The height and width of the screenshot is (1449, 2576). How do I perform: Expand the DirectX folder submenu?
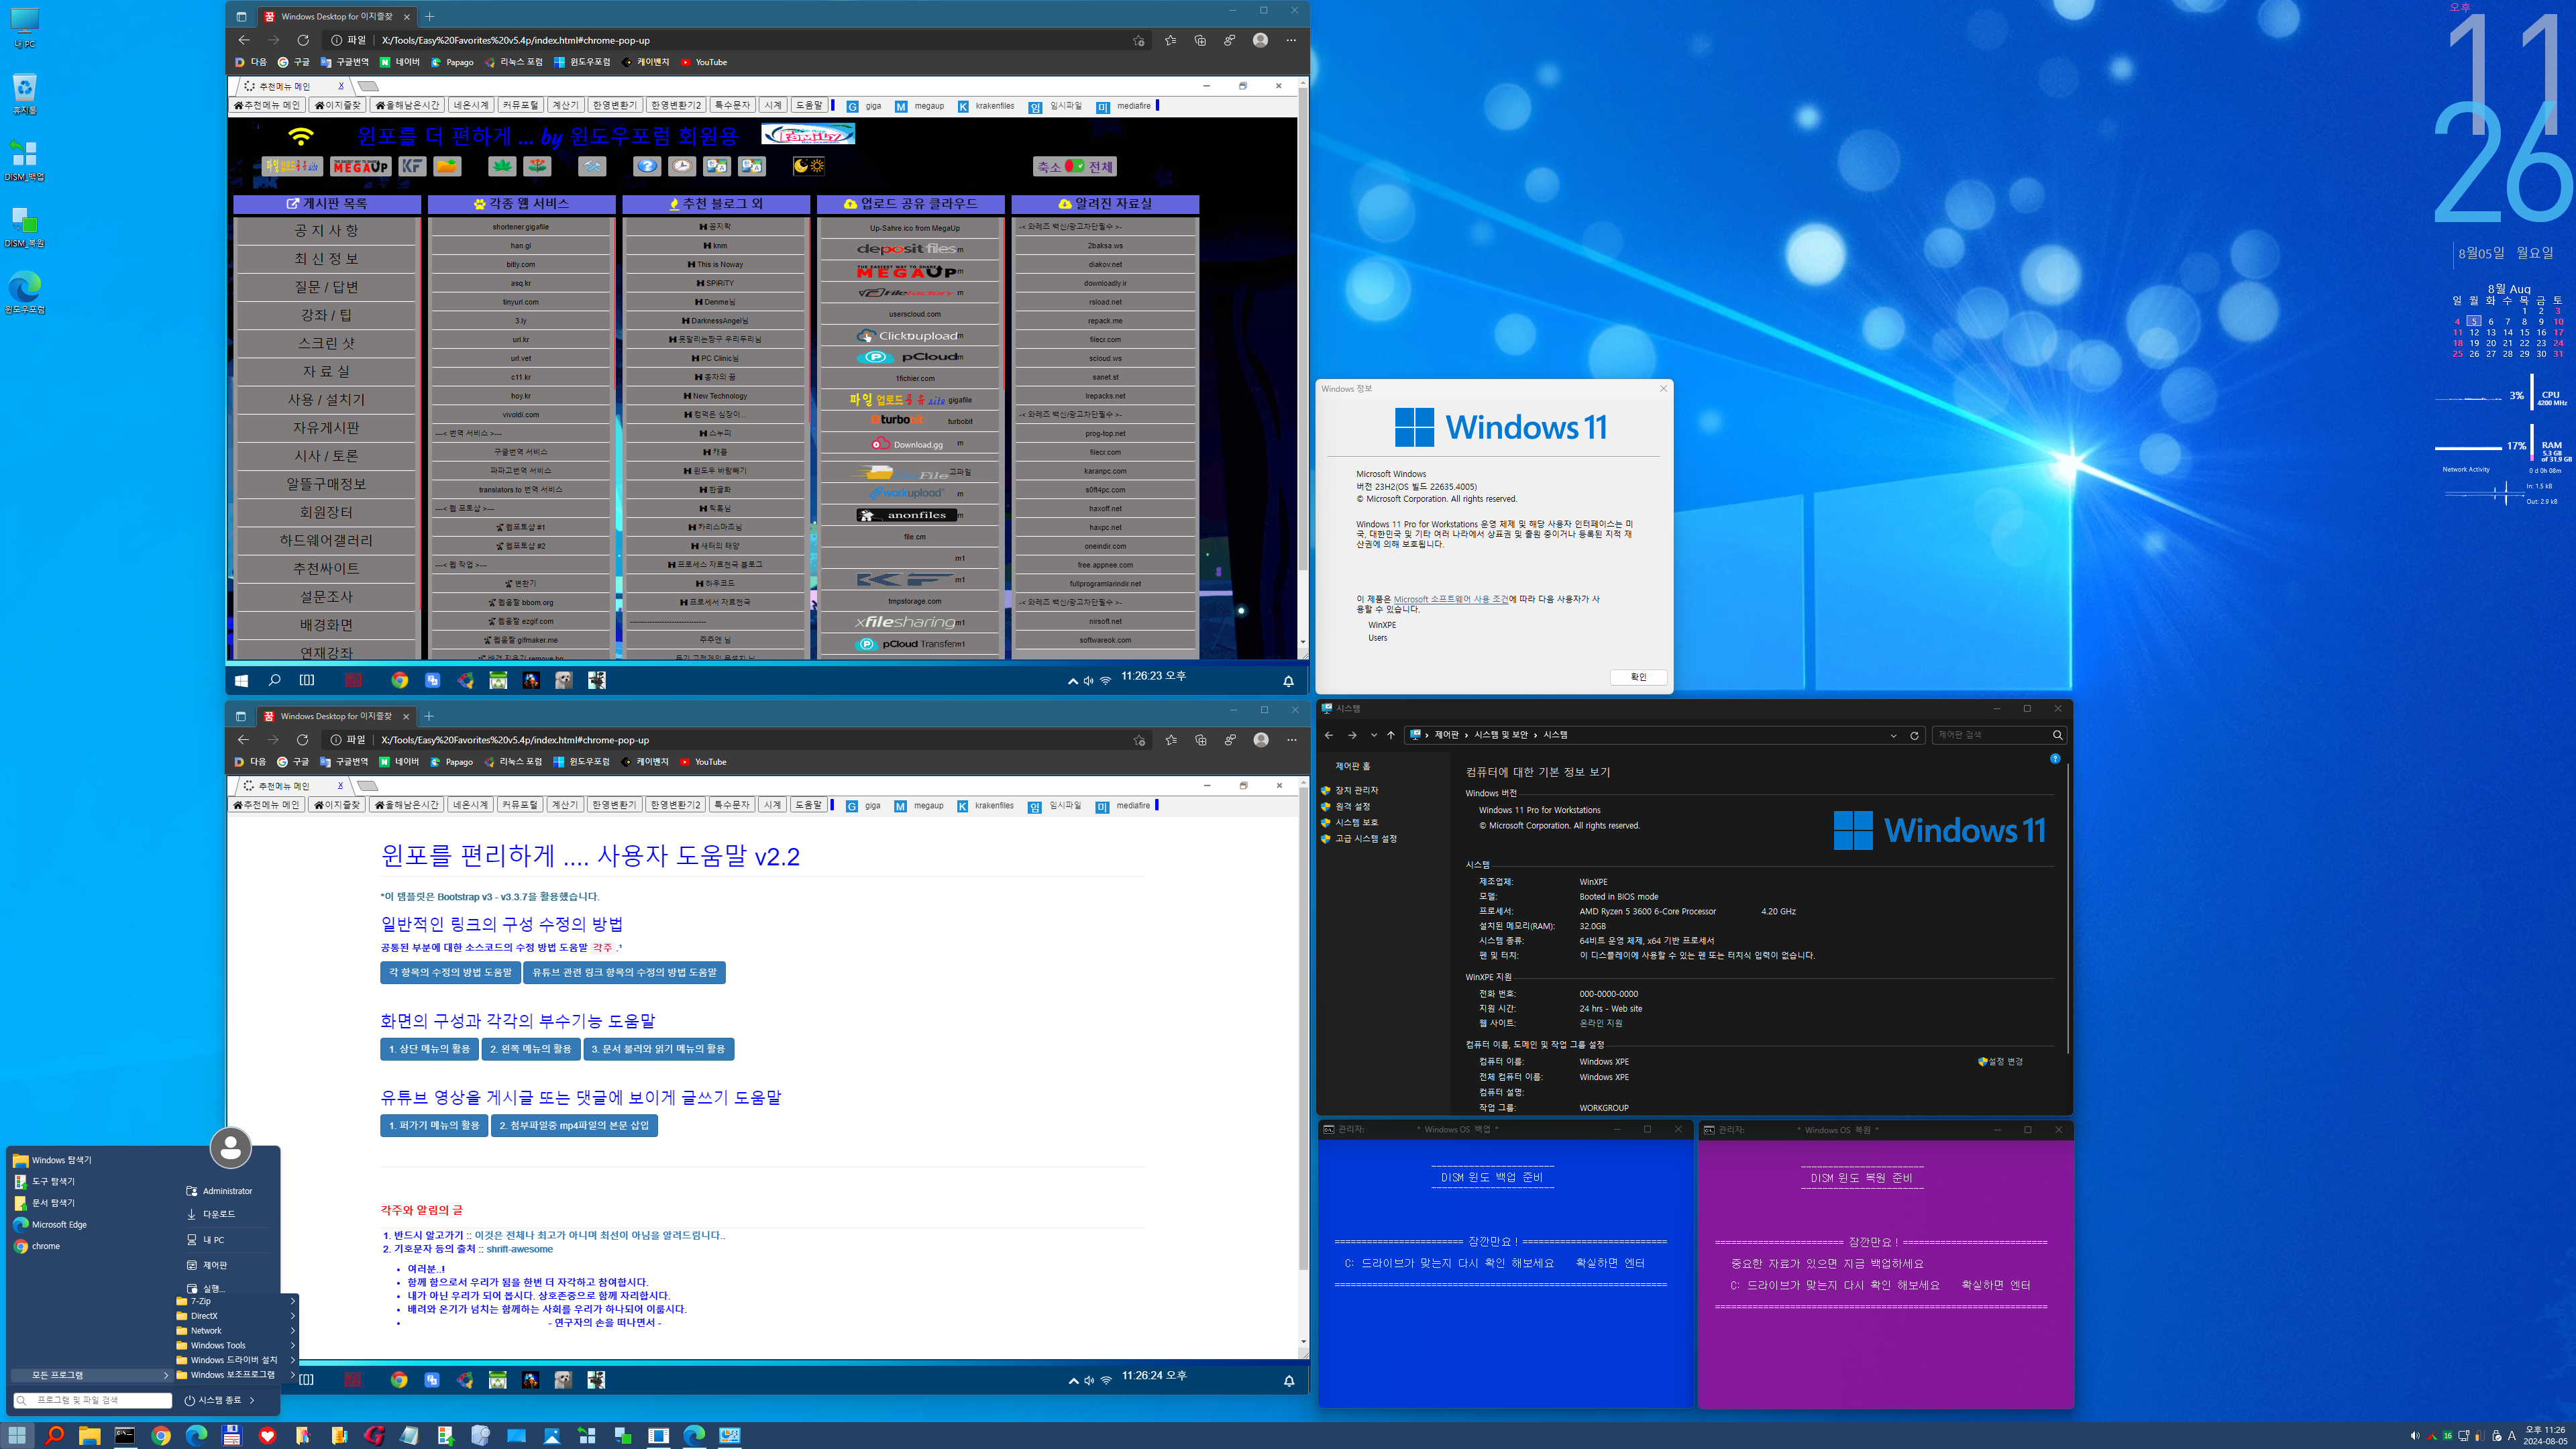point(293,1316)
